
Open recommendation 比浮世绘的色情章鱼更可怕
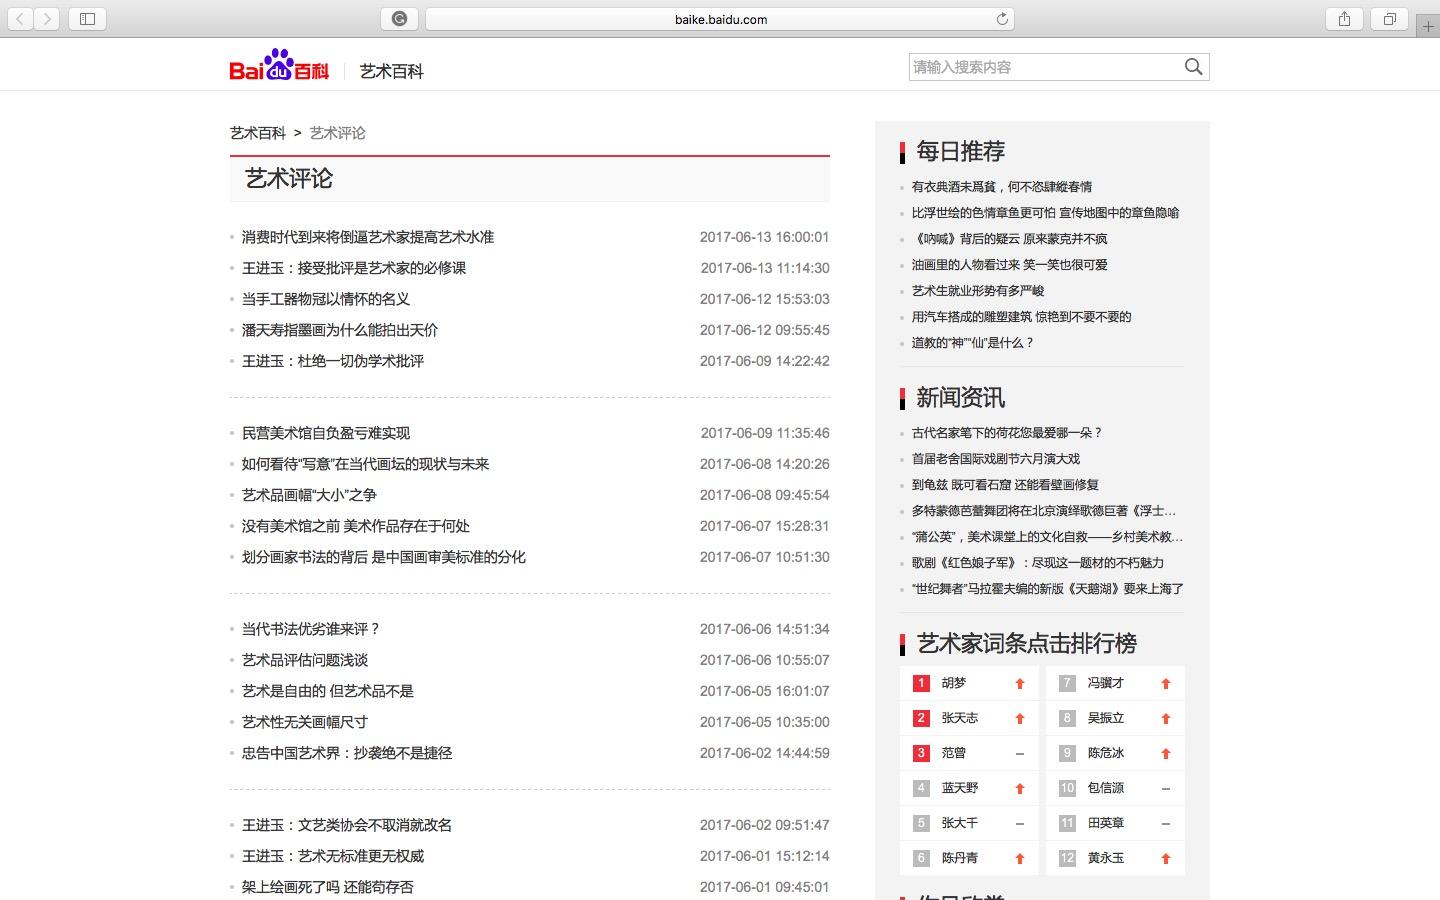pyautogui.click(x=1045, y=213)
